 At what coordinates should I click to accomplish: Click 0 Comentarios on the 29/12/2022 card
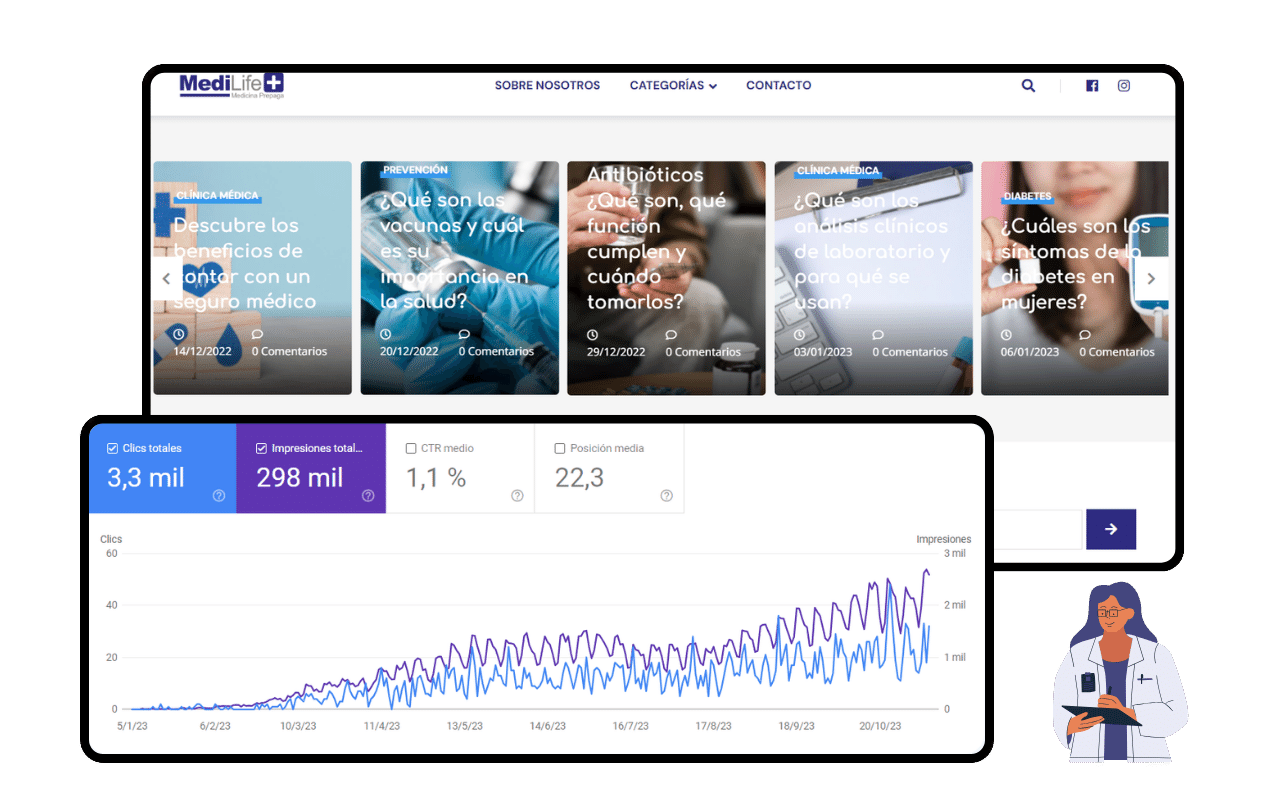coord(703,352)
